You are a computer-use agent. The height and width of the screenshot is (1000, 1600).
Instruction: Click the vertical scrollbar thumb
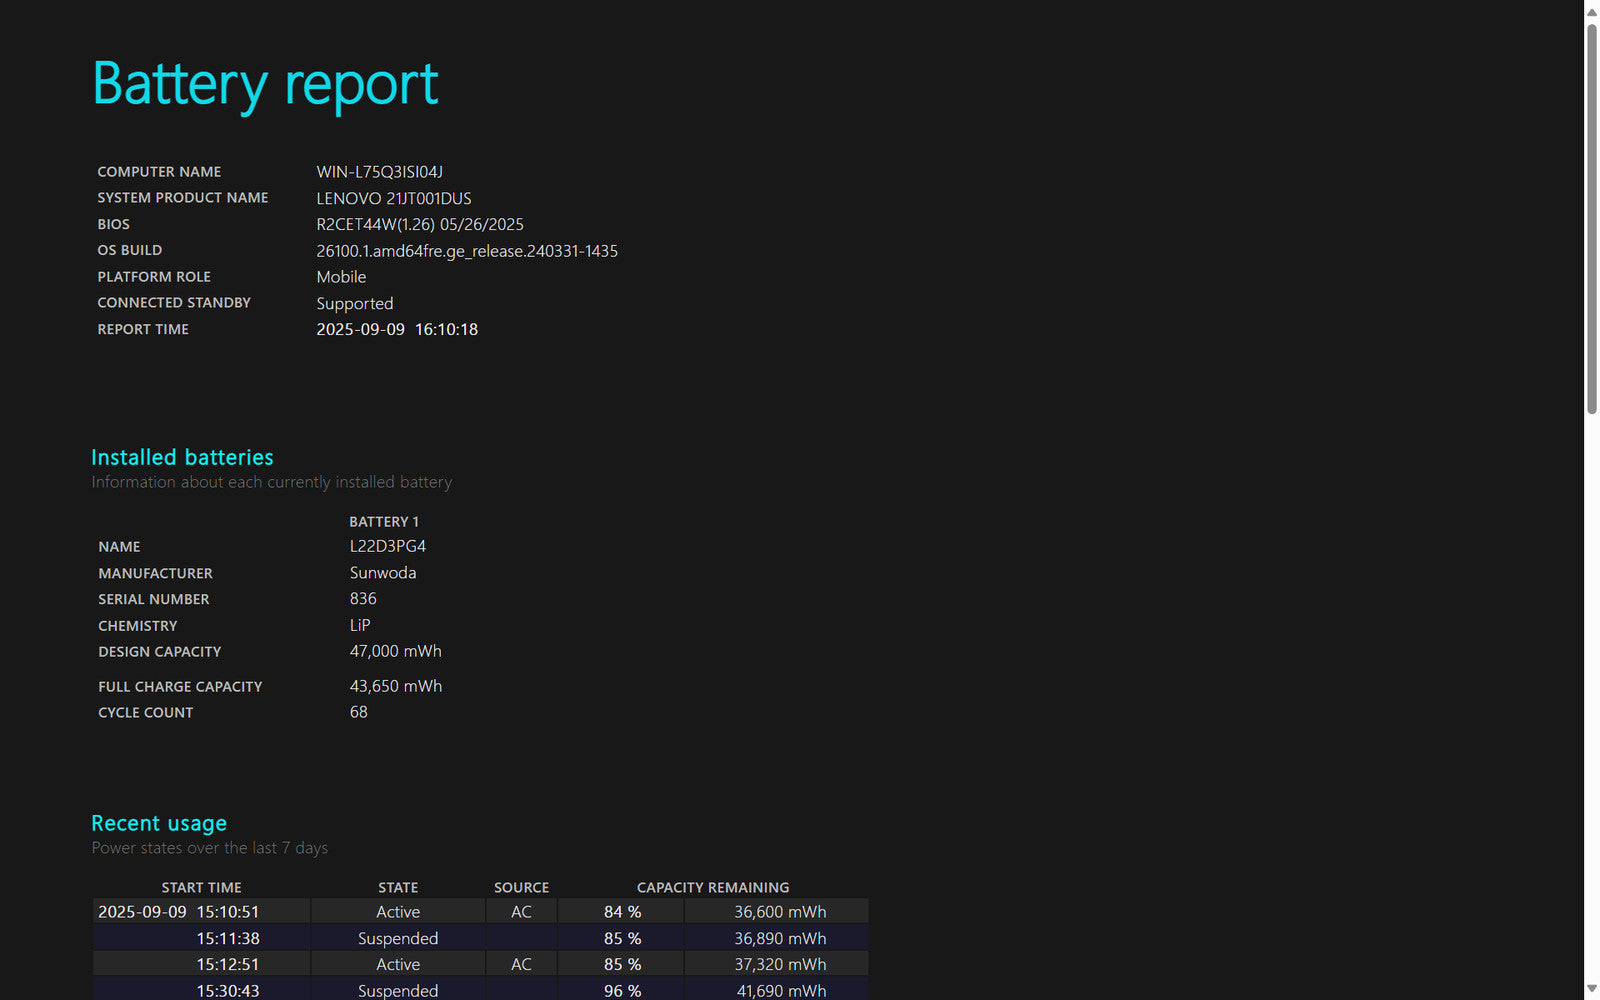pos(1591,218)
